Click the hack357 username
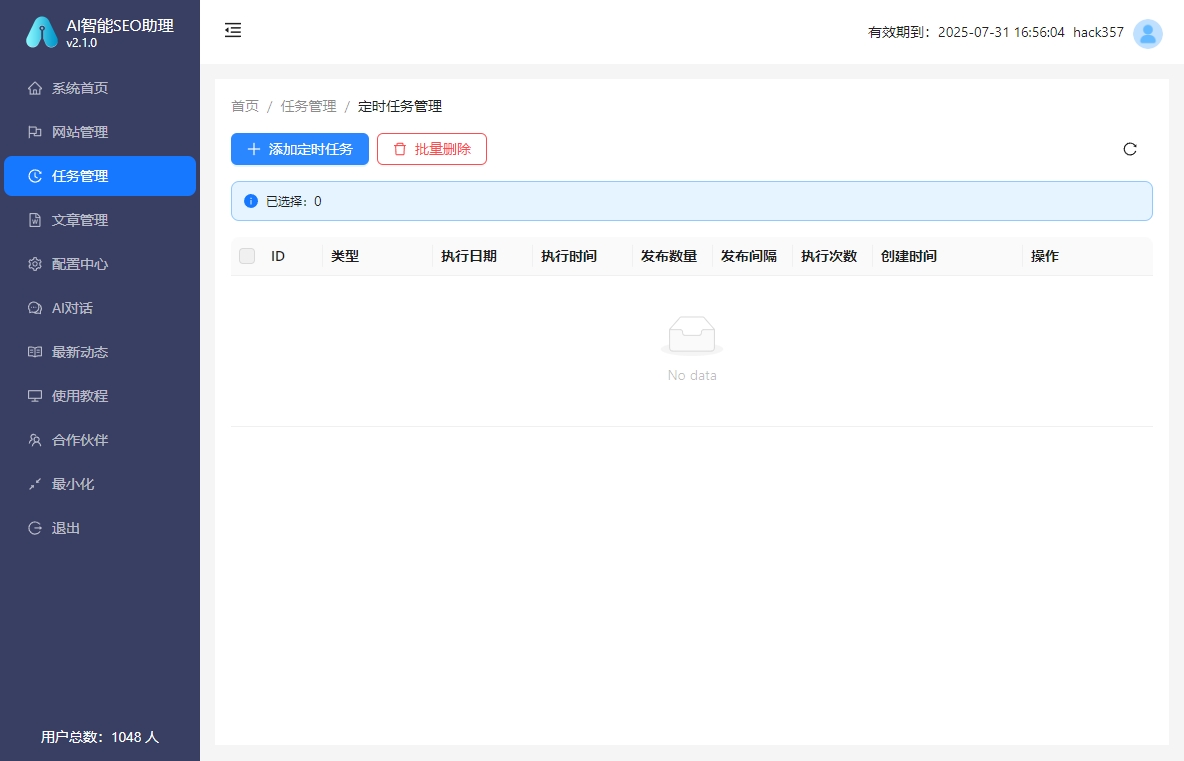This screenshot has width=1184, height=761. tap(1098, 32)
